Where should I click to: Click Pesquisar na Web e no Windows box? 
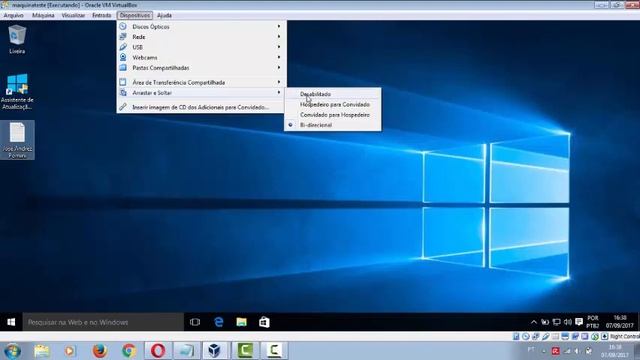pyautogui.click(x=103, y=322)
